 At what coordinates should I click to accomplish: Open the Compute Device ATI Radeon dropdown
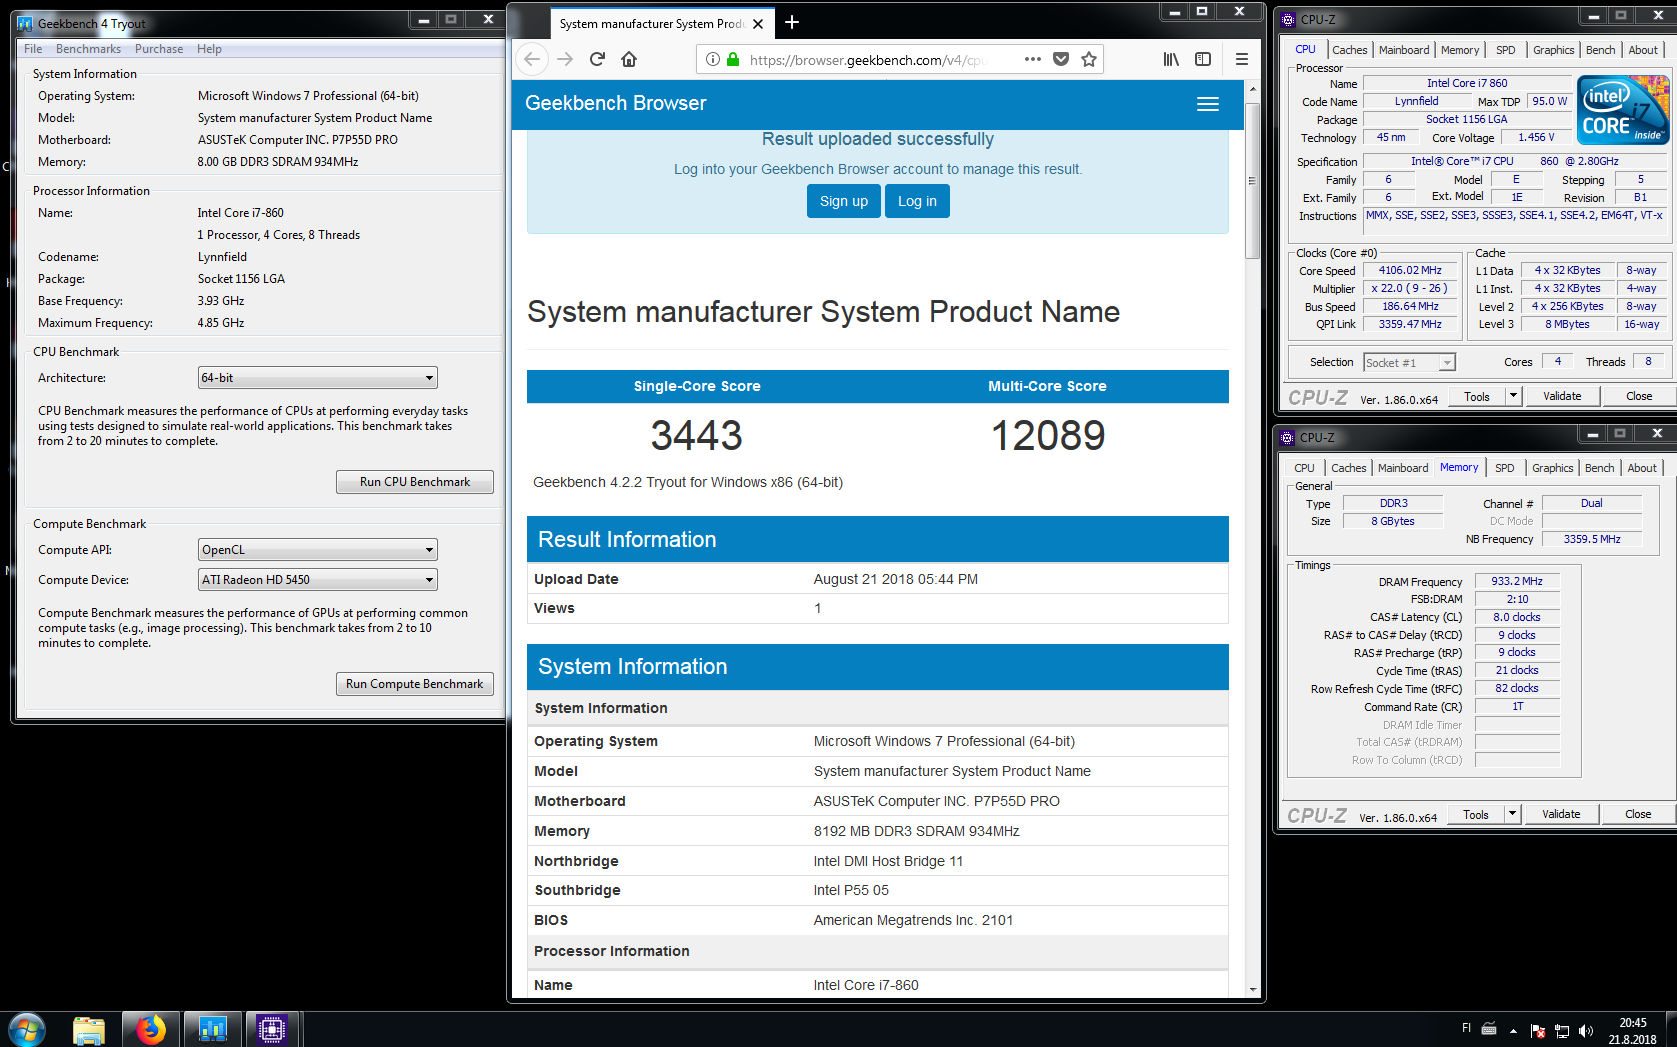318,580
